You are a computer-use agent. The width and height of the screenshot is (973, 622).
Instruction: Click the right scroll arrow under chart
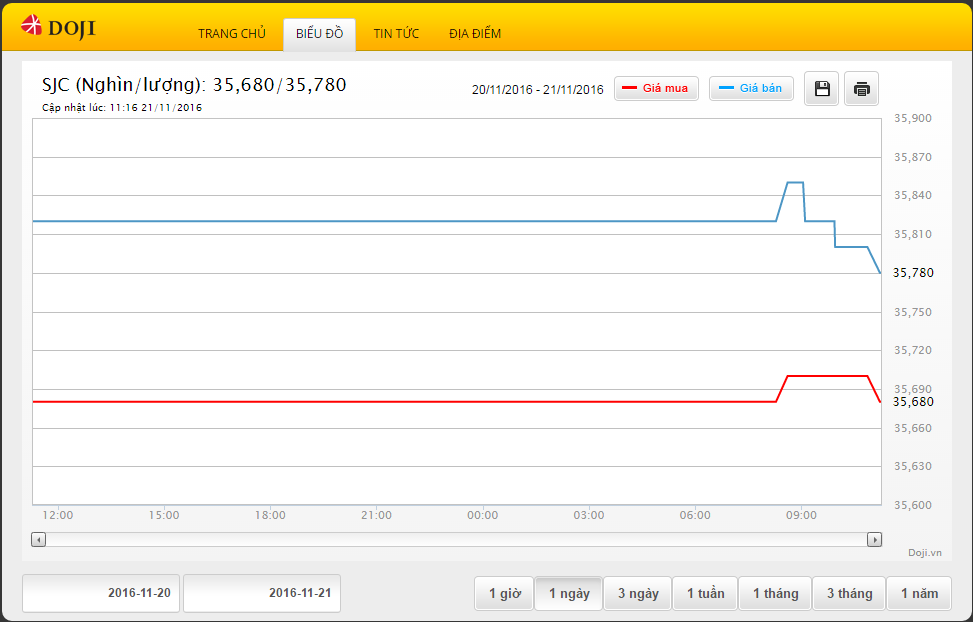pyautogui.click(x=874, y=539)
